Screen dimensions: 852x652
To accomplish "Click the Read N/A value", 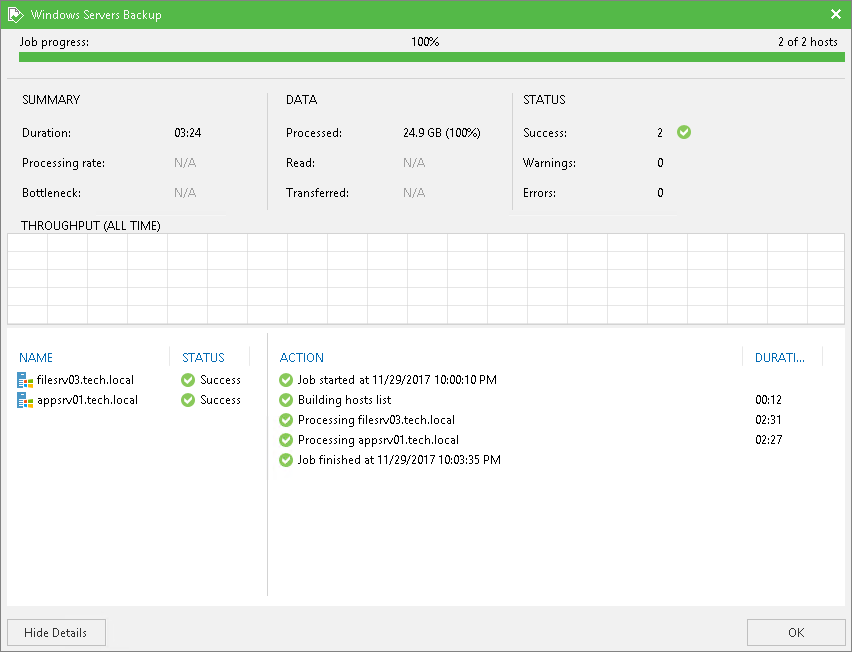I will pos(414,162).
